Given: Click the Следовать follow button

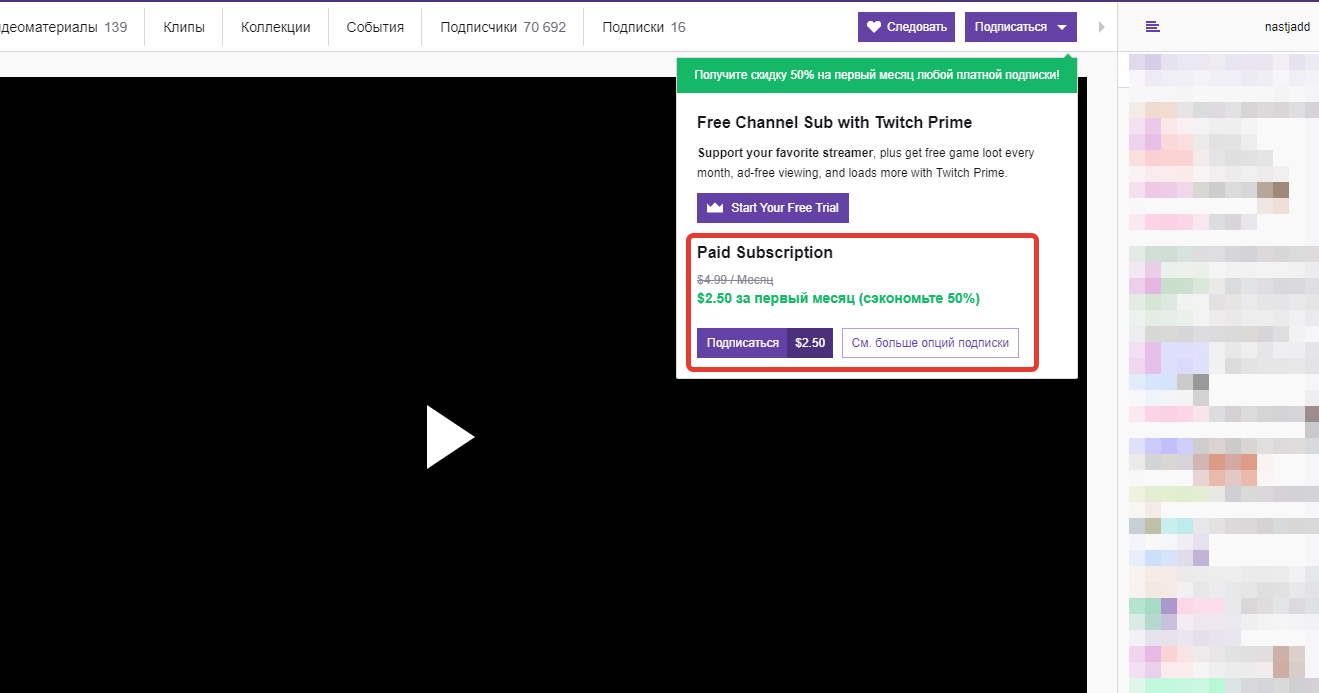Looking at the screenshot, I should (906, 27).
